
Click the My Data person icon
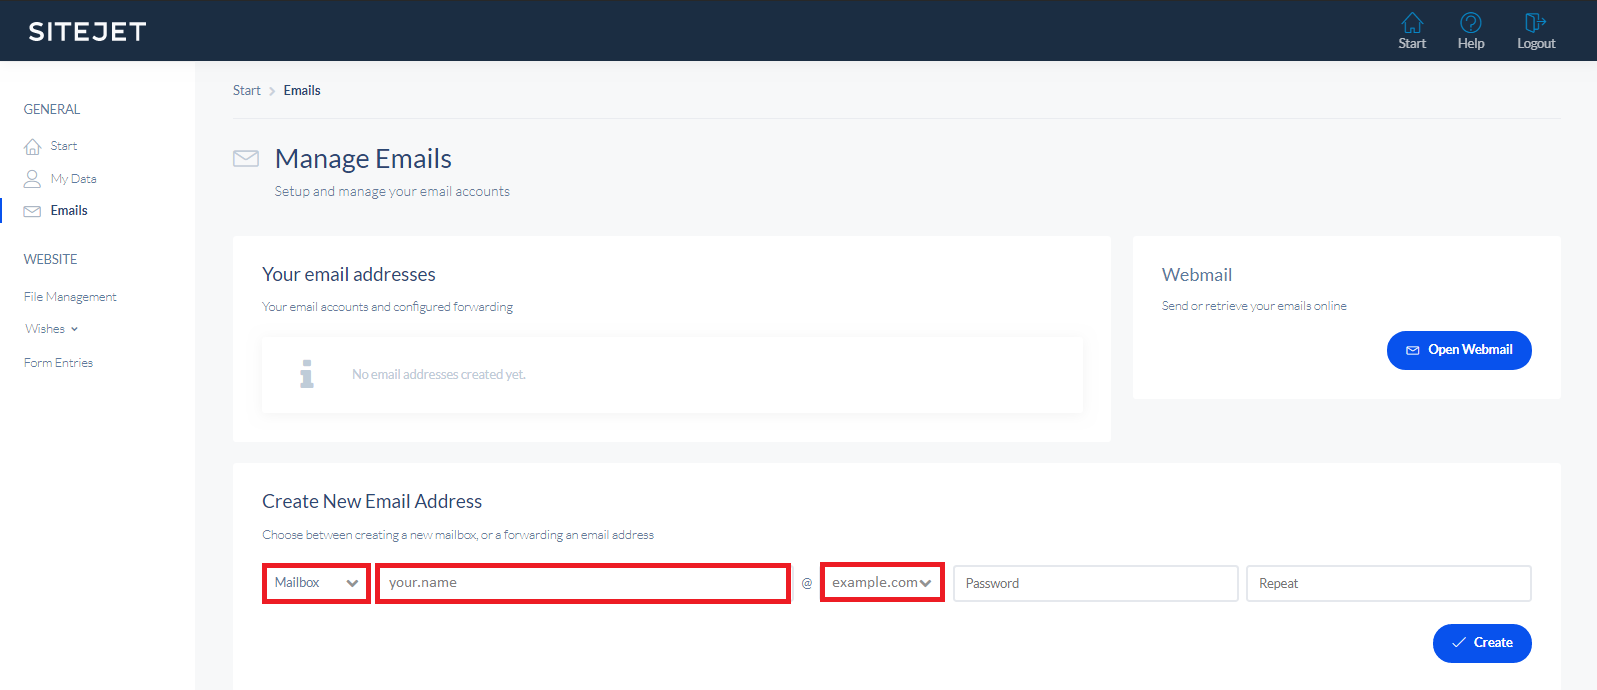[x=33, y=179]
